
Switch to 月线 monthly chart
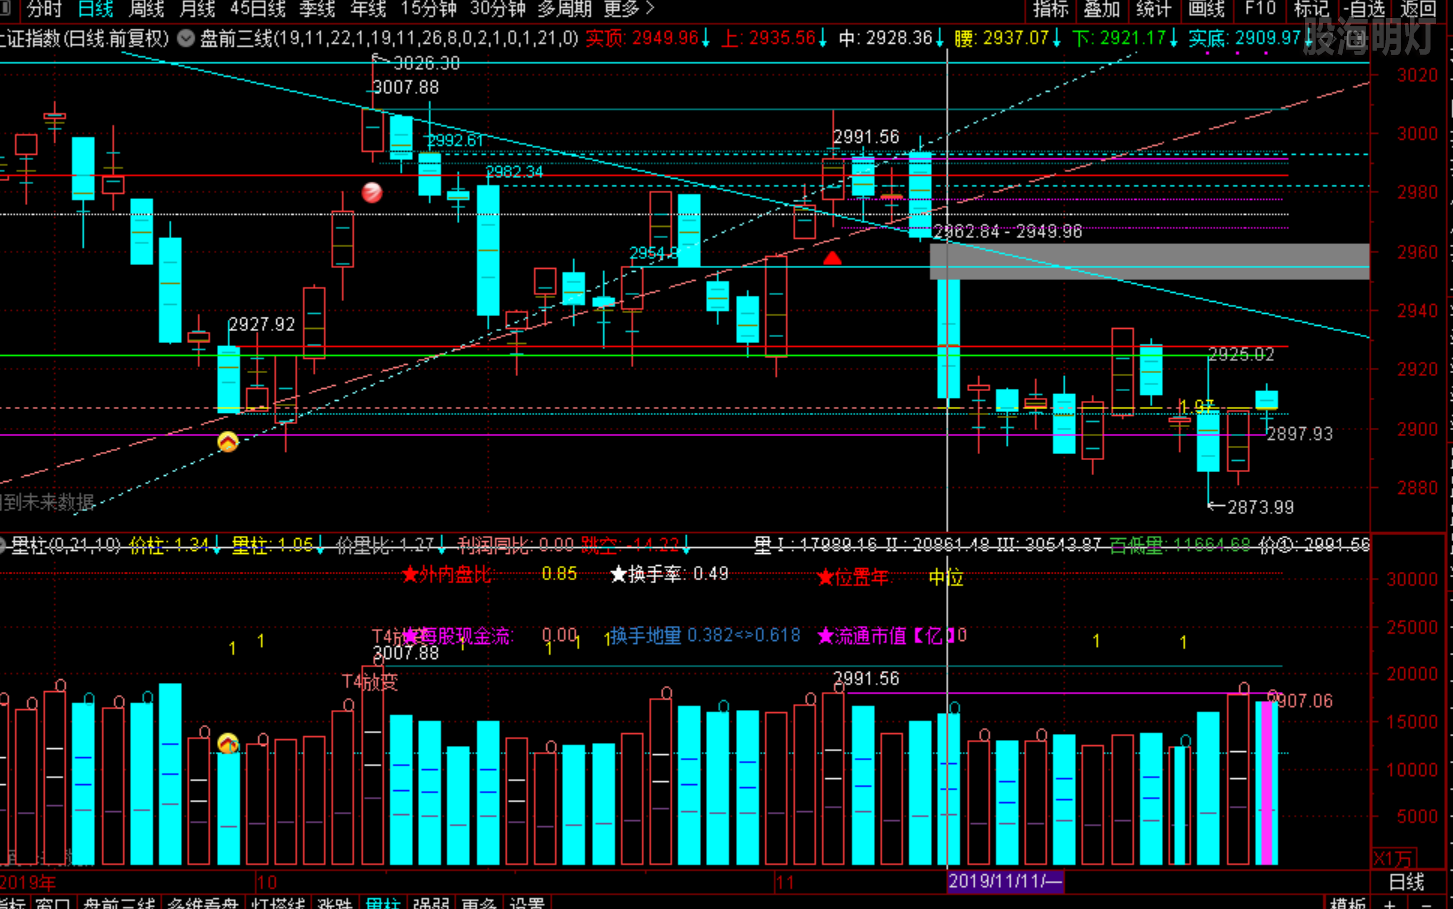point(197,9)
